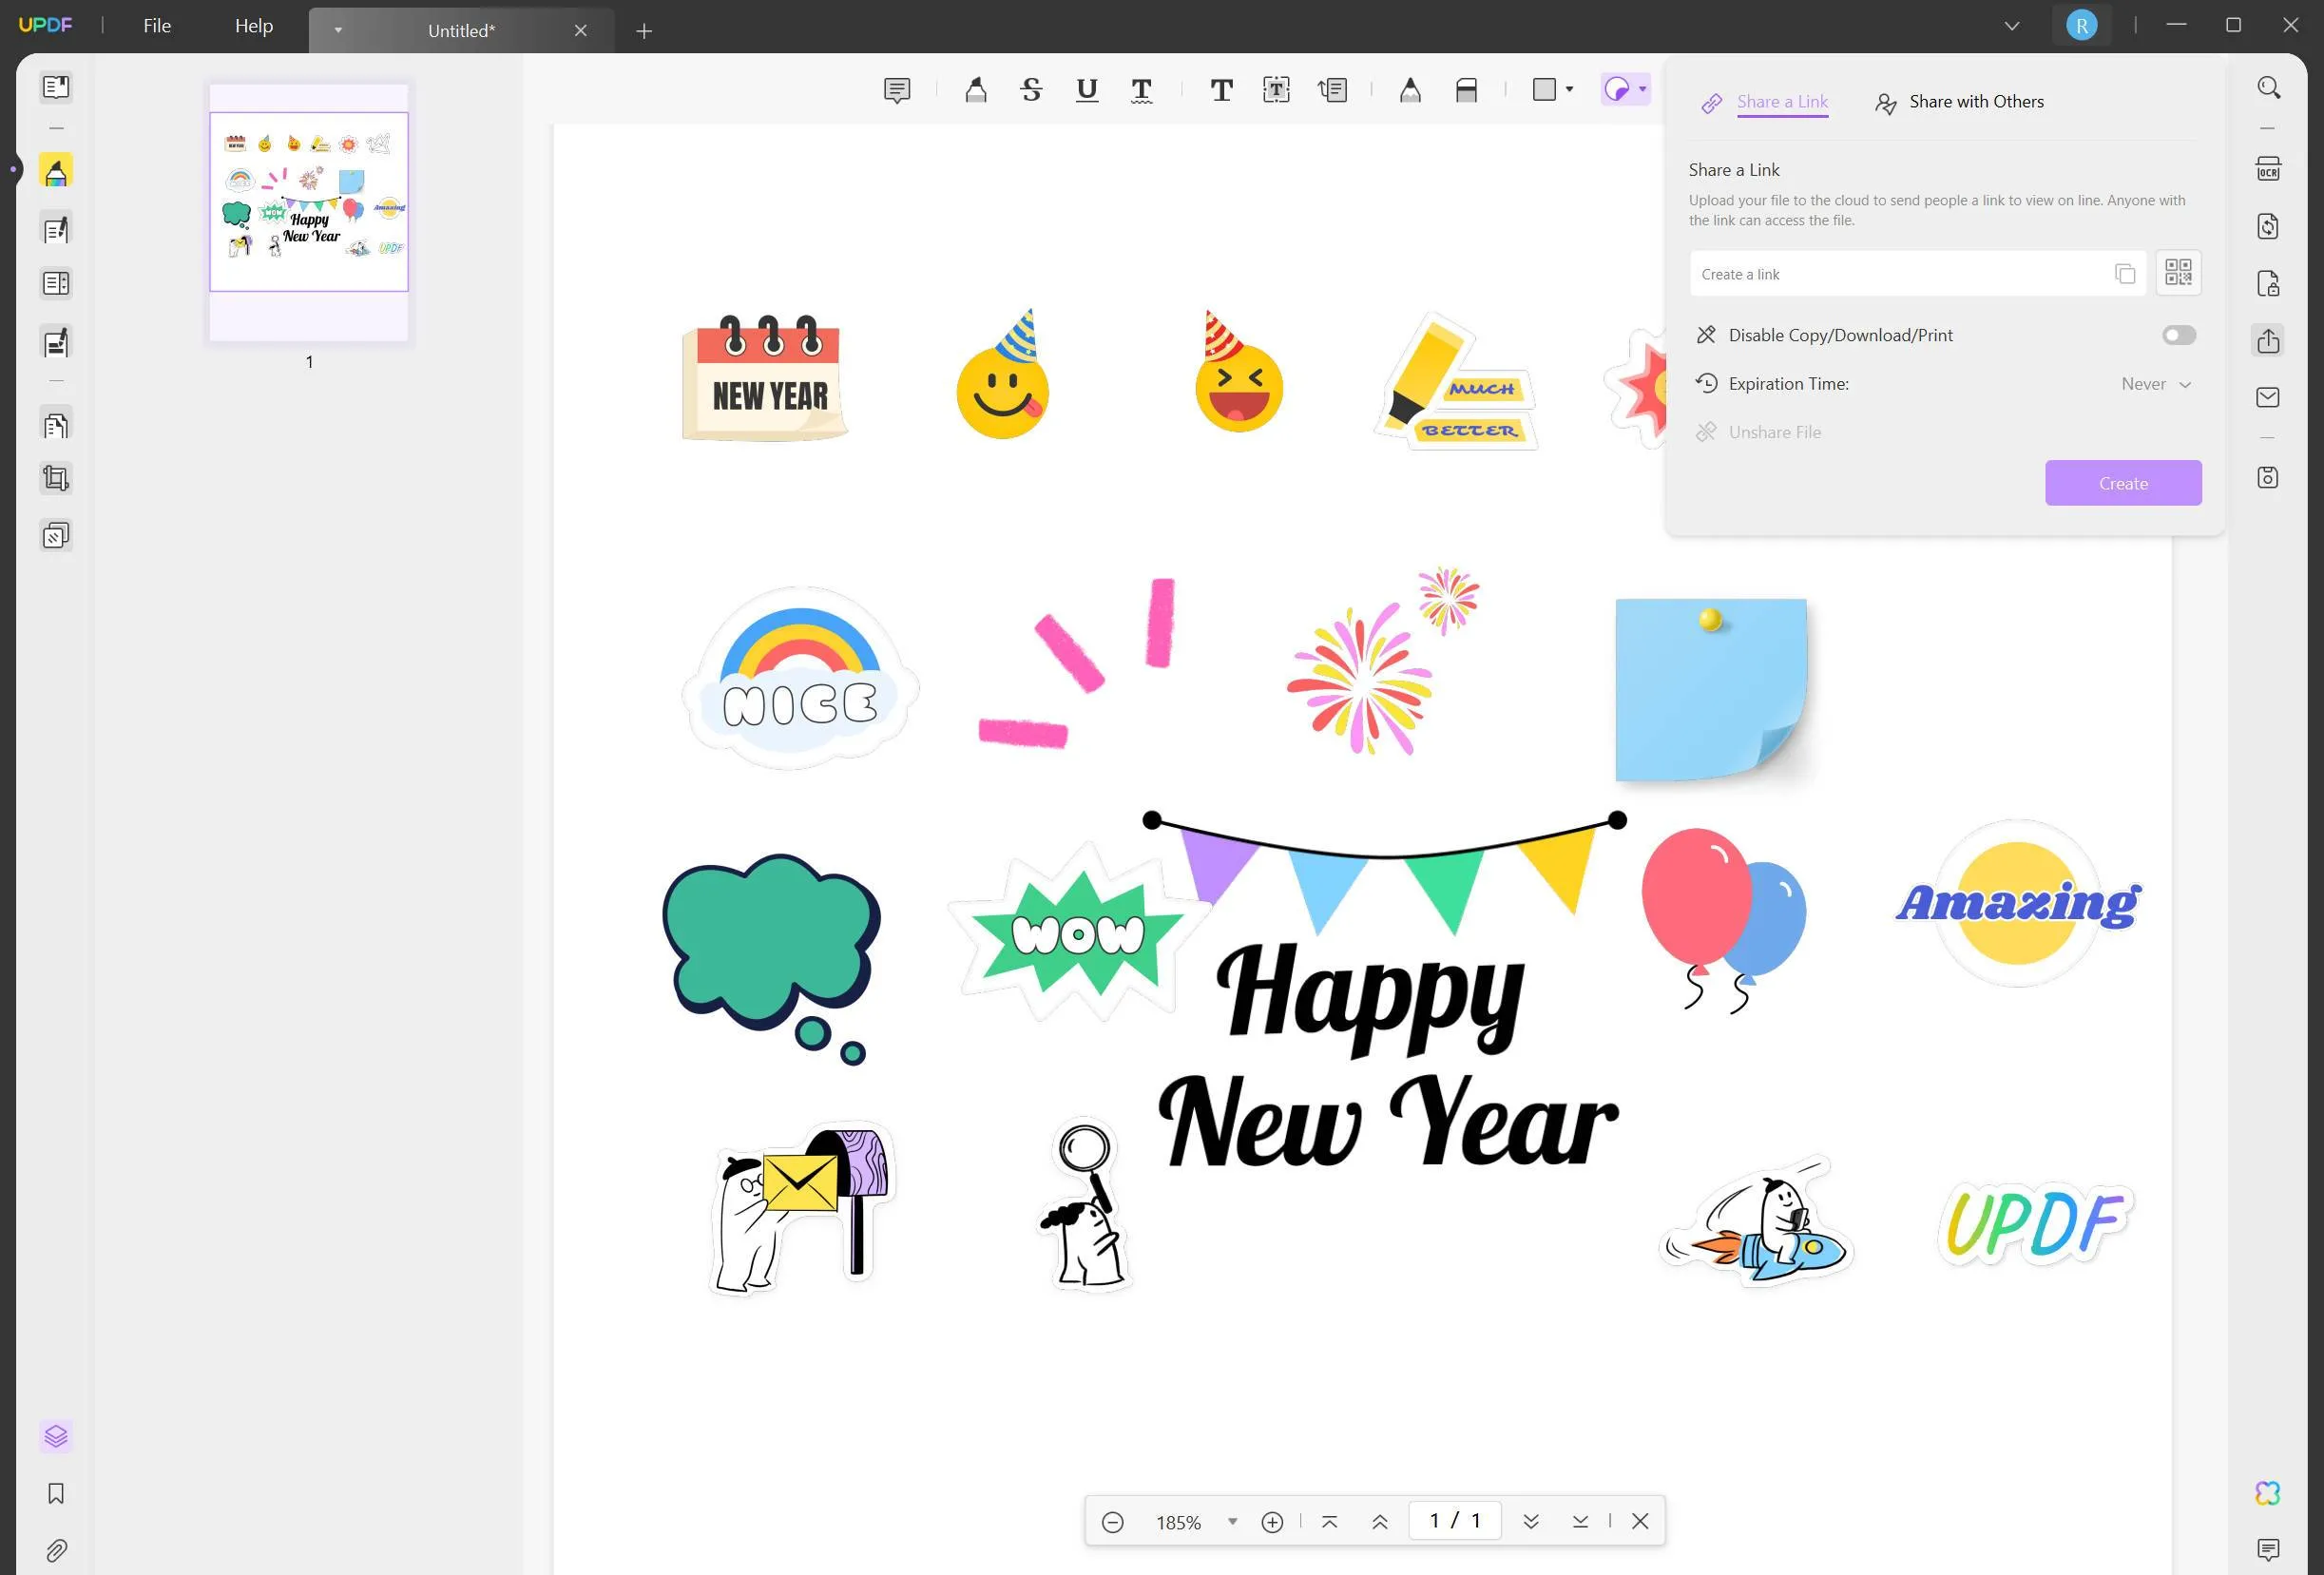The image size is (2324, 1575).
Task: Switch to Share with Others tab
Action: click(x=1959, y=102)
